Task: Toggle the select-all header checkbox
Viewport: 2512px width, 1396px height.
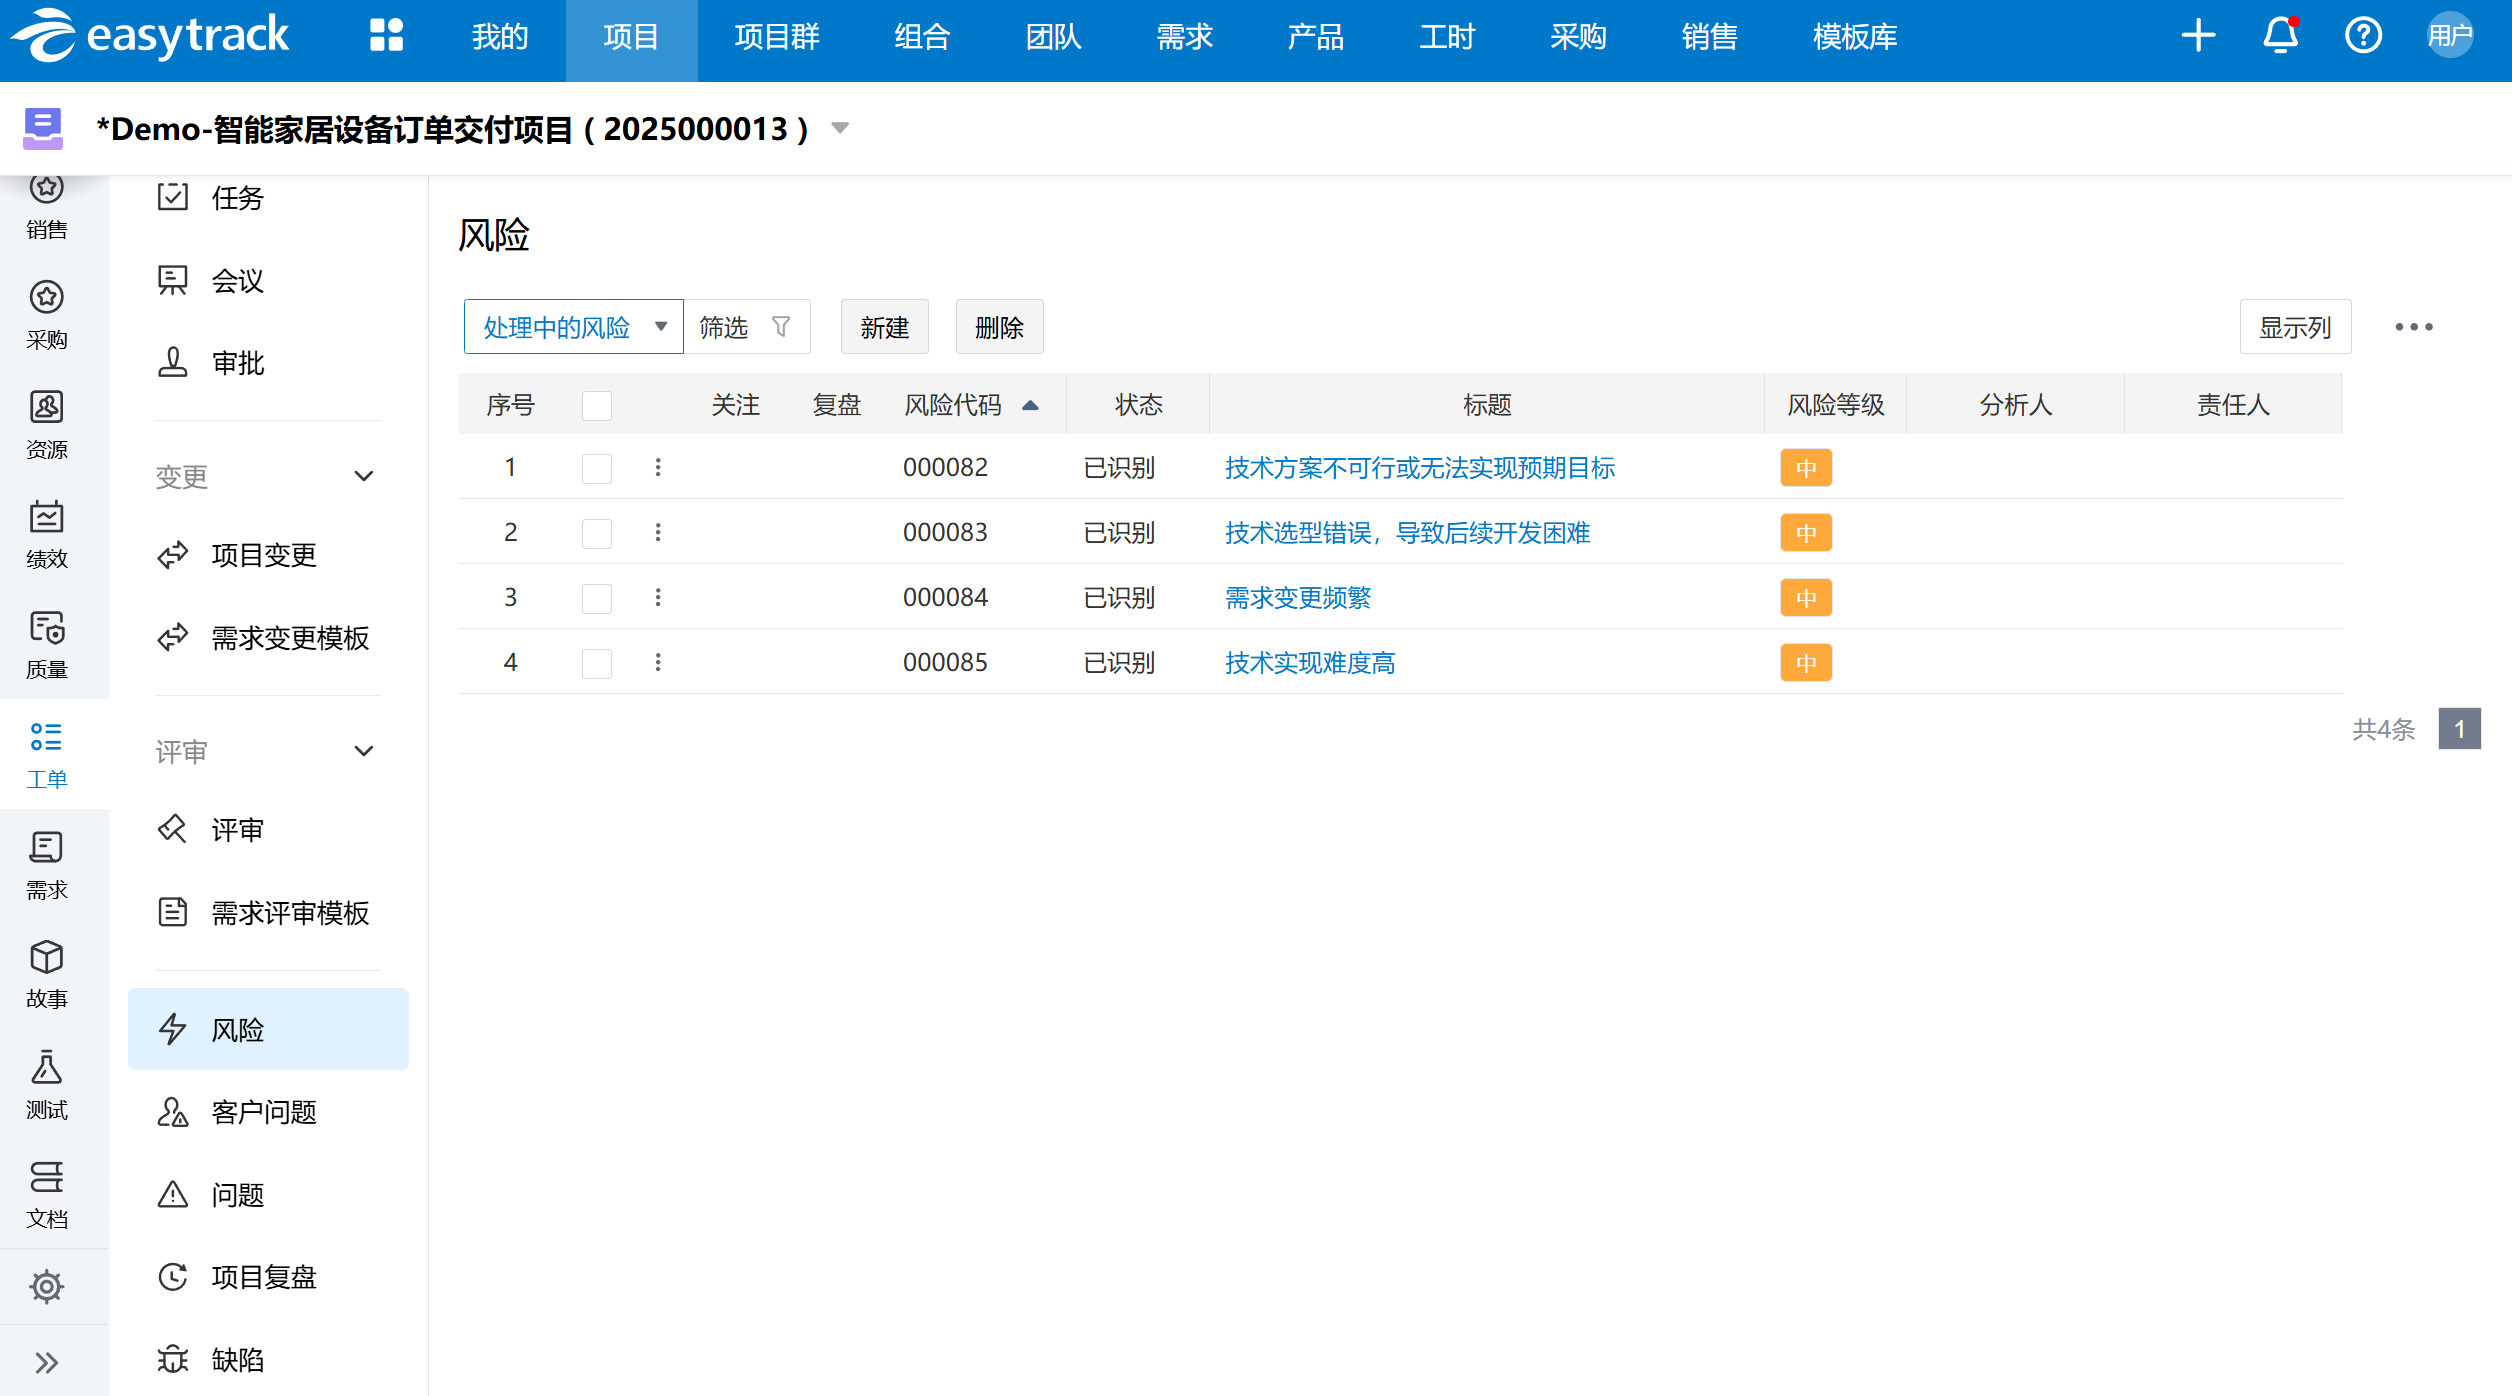Action: point(597,405)
